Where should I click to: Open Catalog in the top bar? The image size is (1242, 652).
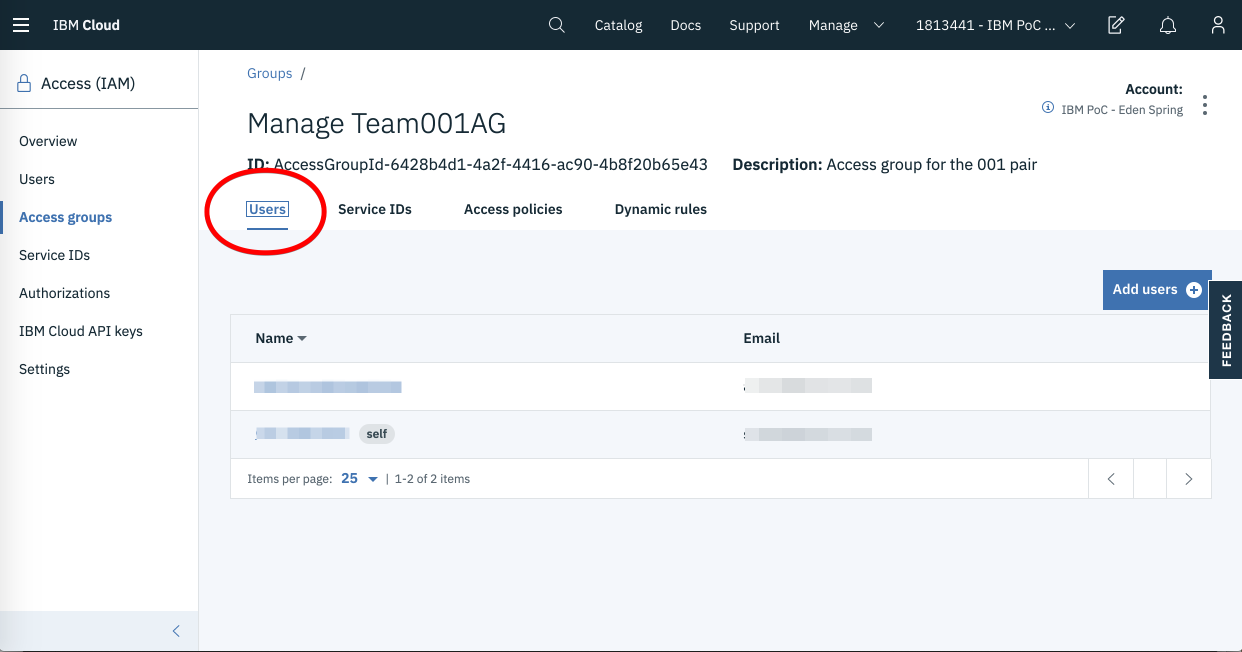[x=618, y=25]
